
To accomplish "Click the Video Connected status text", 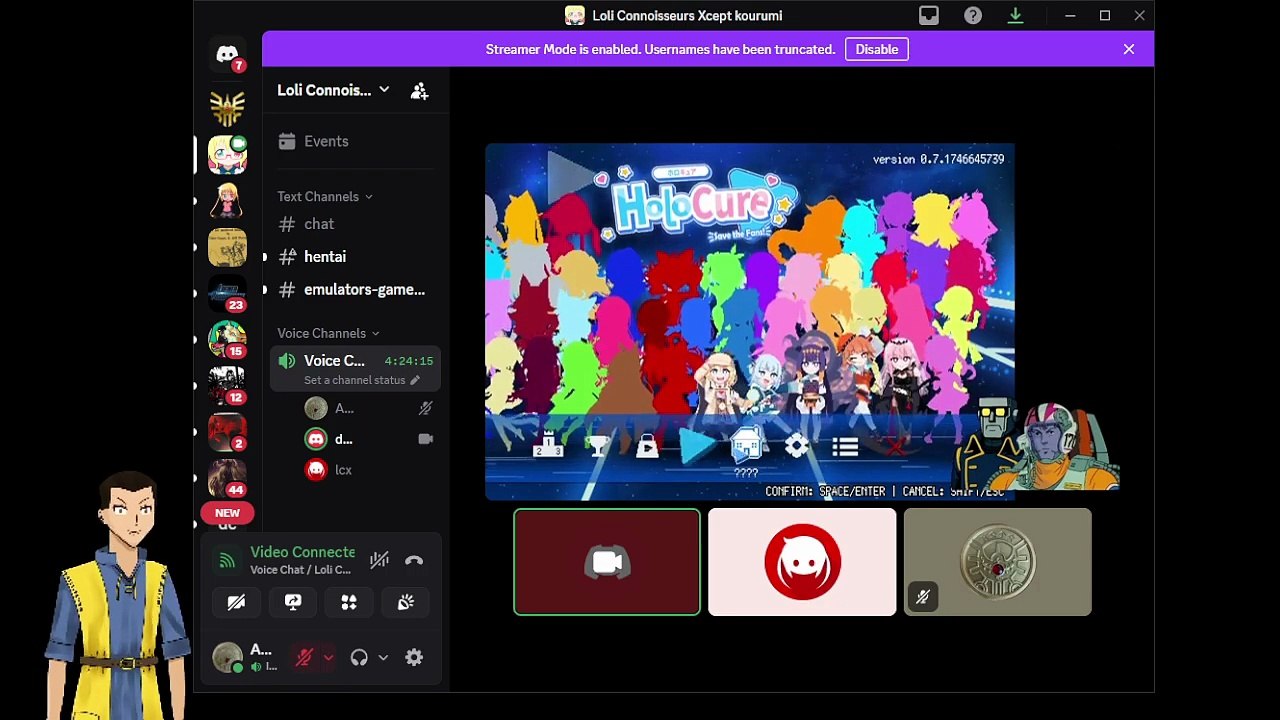I will click(302, 552).
